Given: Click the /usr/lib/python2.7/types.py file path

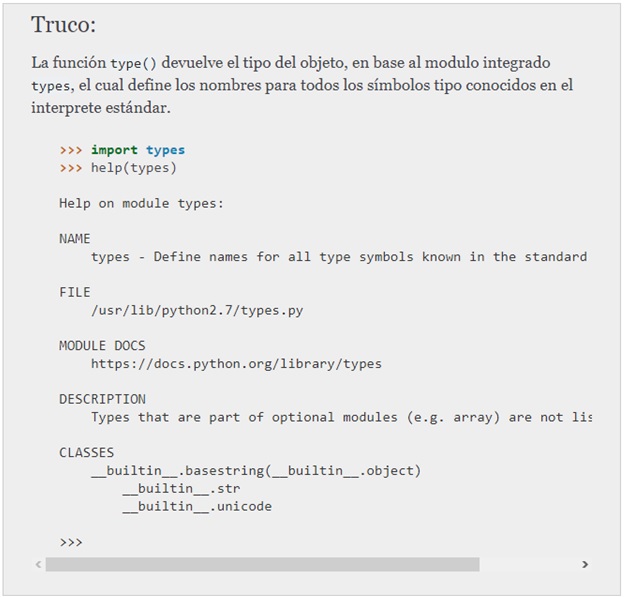Looking at the screenshot, I should [x=197, y=310].
